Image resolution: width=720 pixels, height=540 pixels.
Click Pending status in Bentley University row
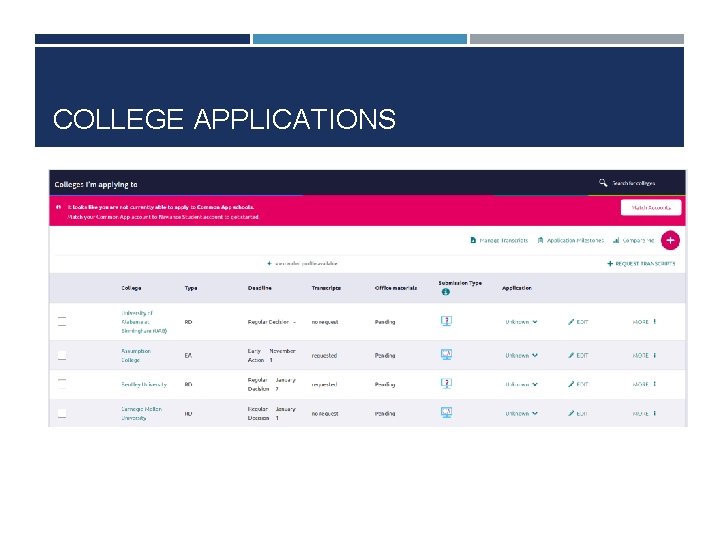(x=385, y=384)
